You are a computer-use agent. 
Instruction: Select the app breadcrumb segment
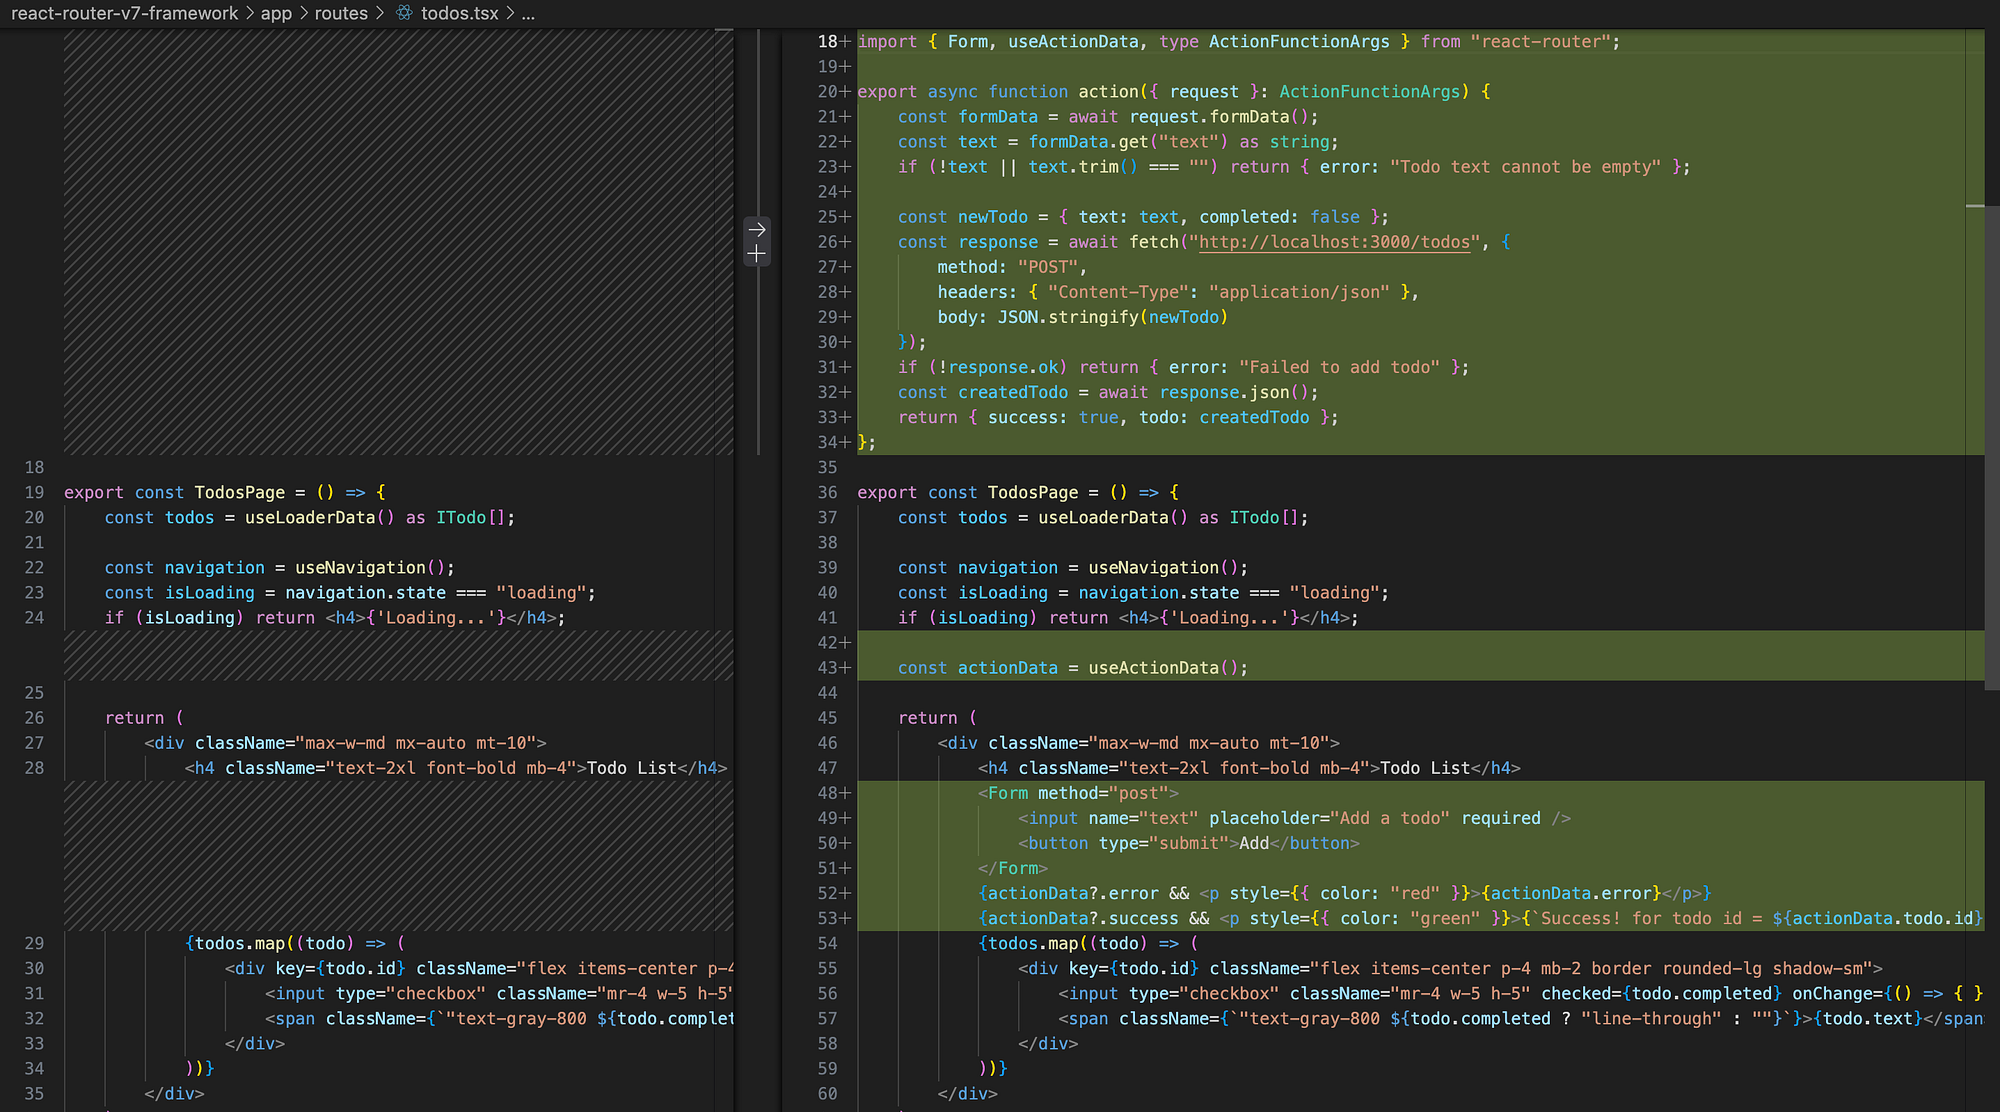(276, 13)
